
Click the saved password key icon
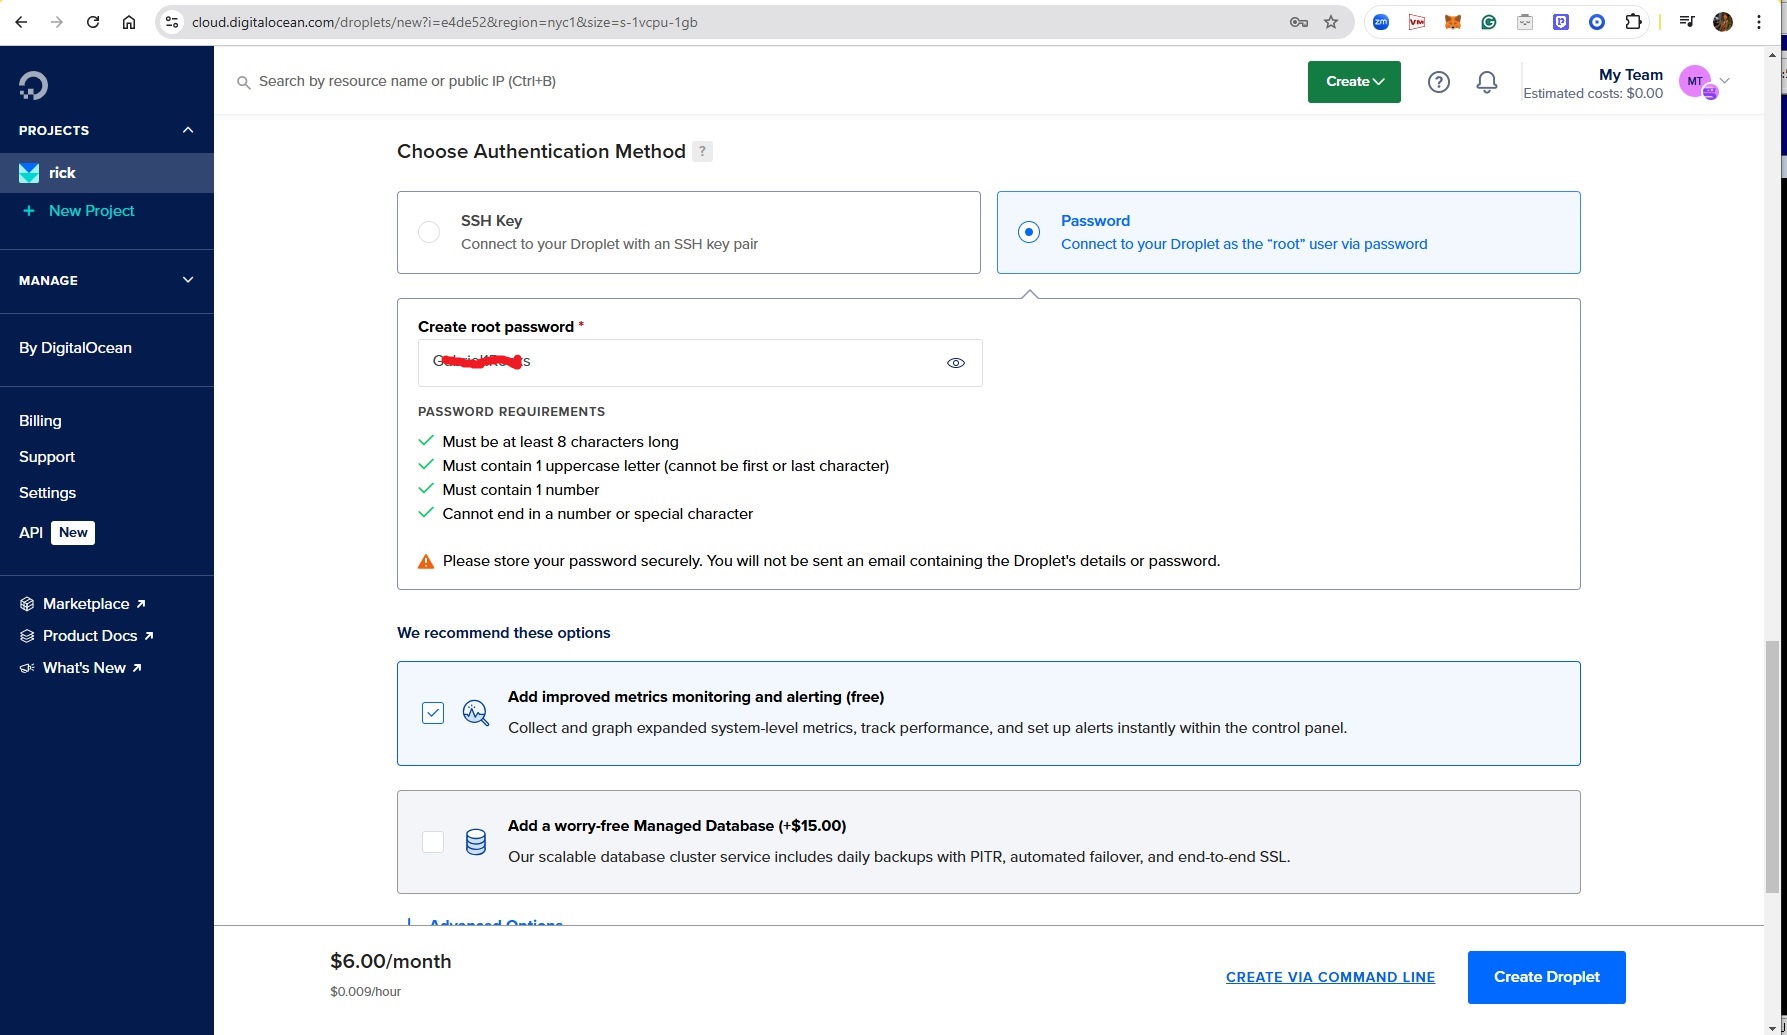point(1299,22)
